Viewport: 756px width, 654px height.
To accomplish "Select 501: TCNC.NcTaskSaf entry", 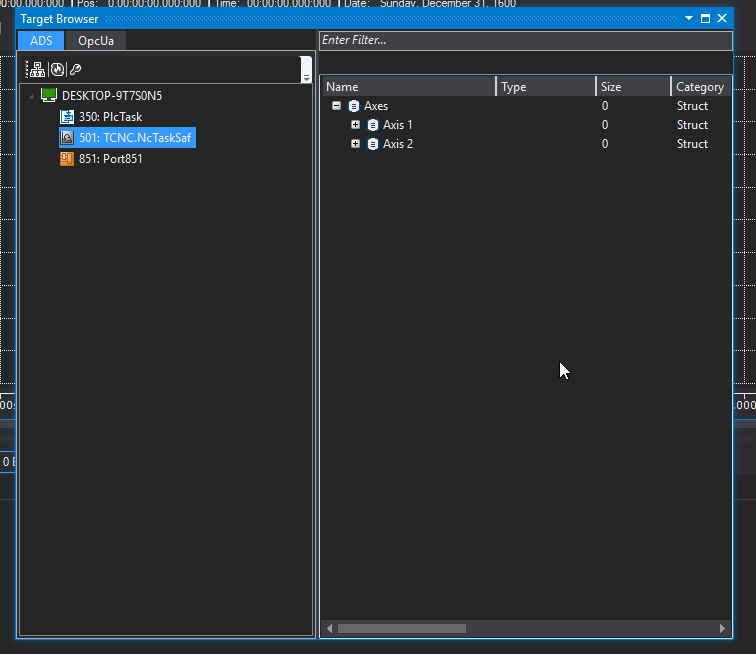I will (x=135, y=137).
